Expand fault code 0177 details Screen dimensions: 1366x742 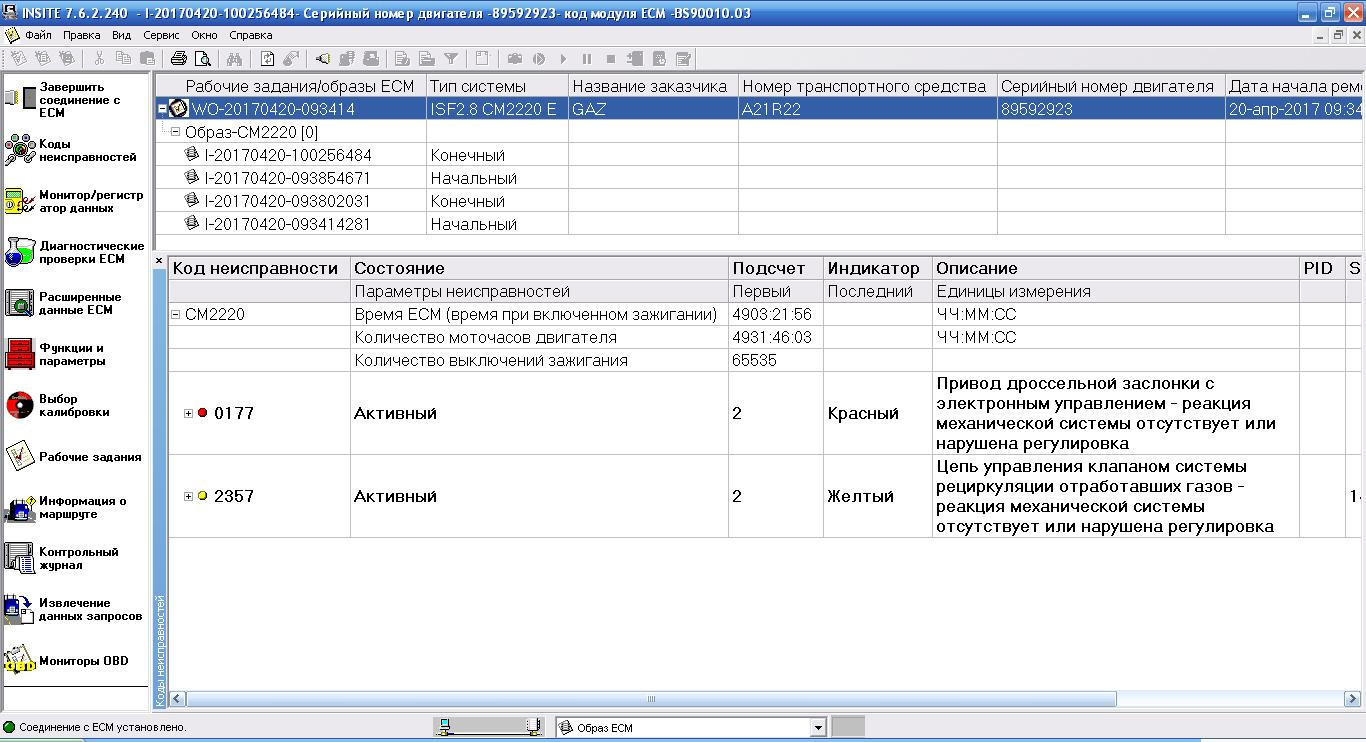pos(188,413)
